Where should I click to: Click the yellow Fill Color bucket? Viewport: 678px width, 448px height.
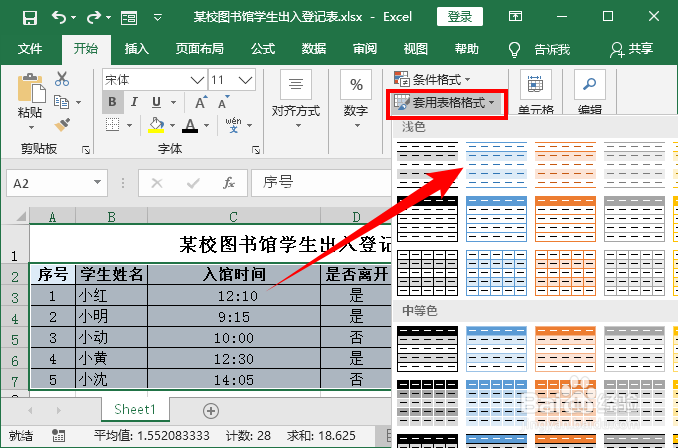(x=157, y=125)
